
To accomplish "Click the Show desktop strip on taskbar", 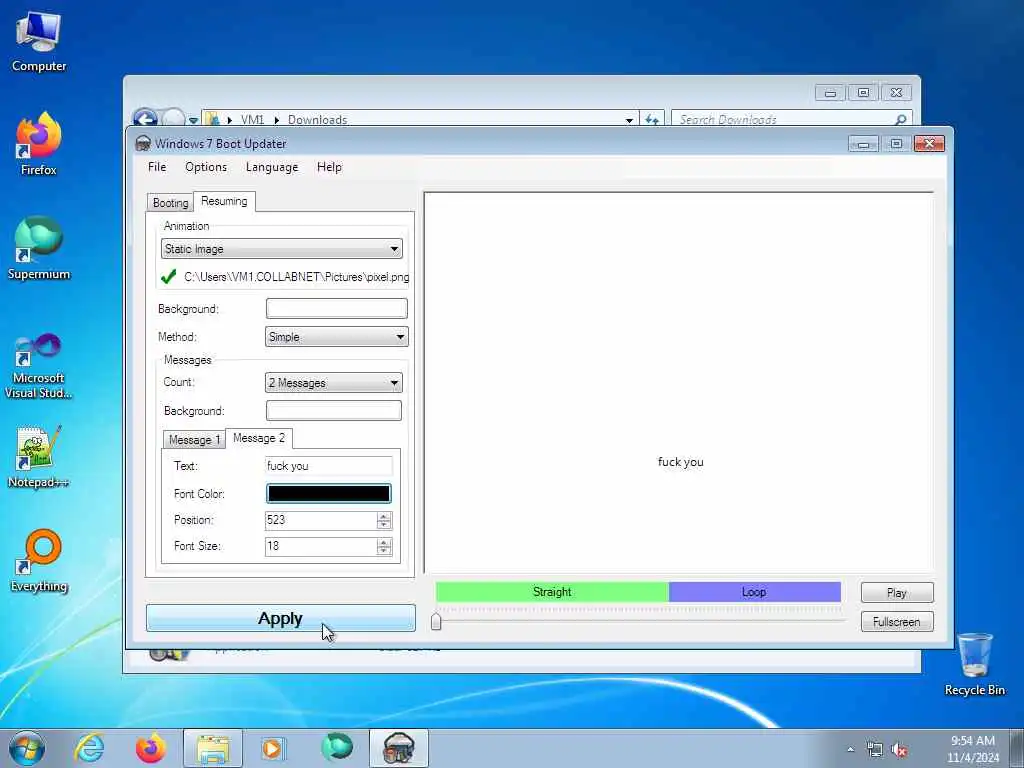I will point(1017,748).
